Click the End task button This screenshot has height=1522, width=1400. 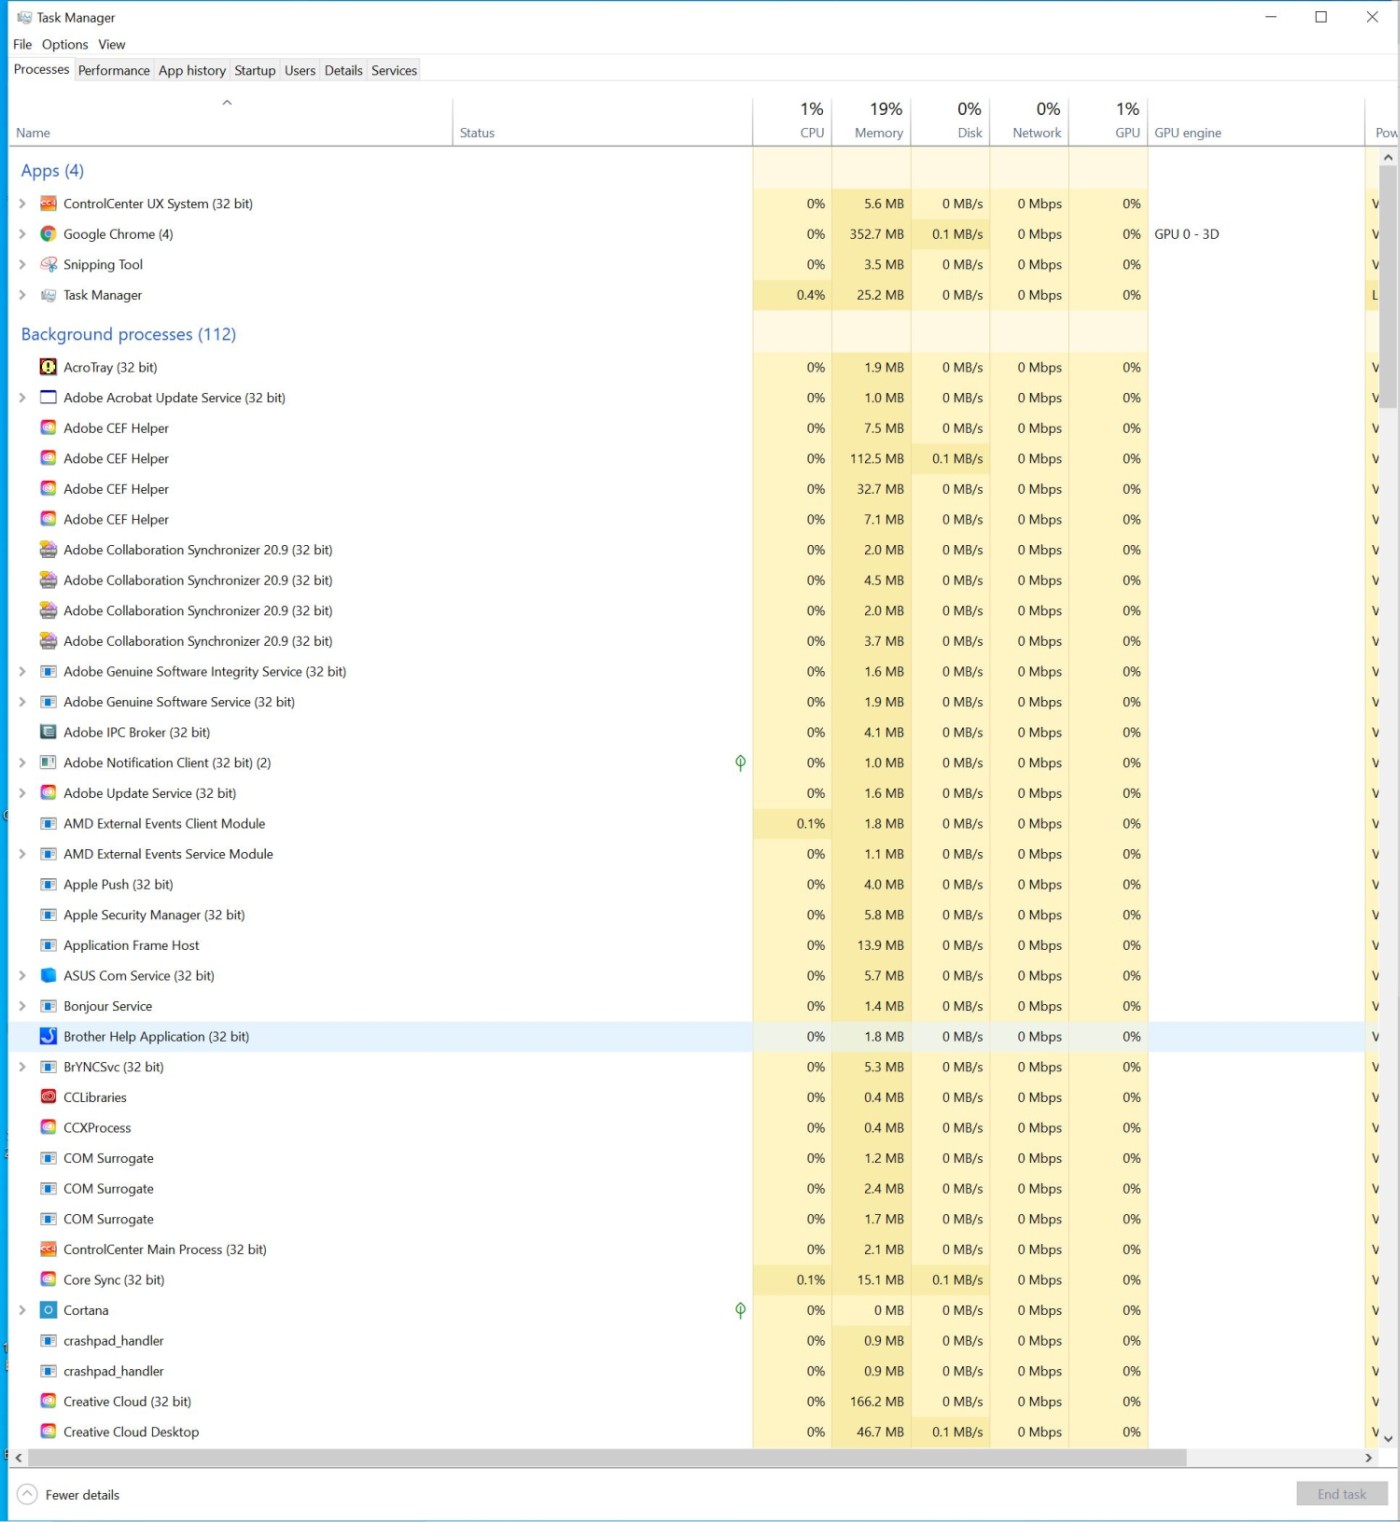1342,1494
